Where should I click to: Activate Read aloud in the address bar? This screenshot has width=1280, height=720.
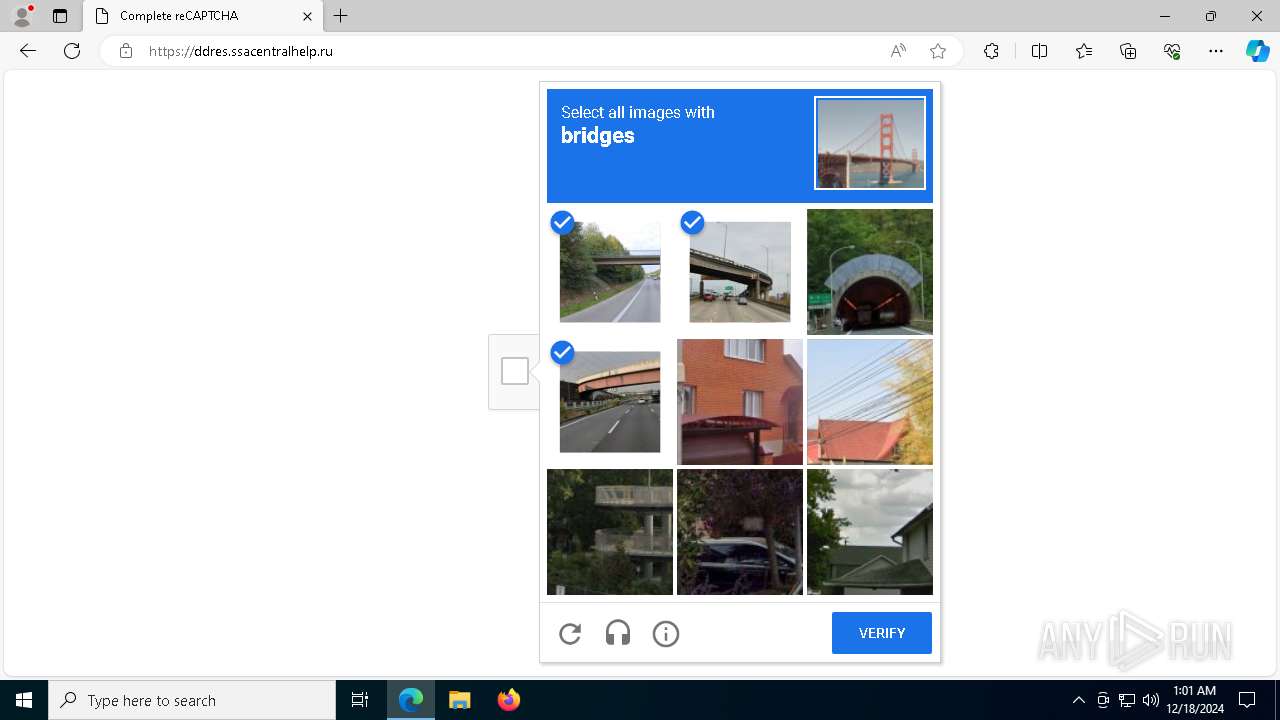[x=898, y=51]
